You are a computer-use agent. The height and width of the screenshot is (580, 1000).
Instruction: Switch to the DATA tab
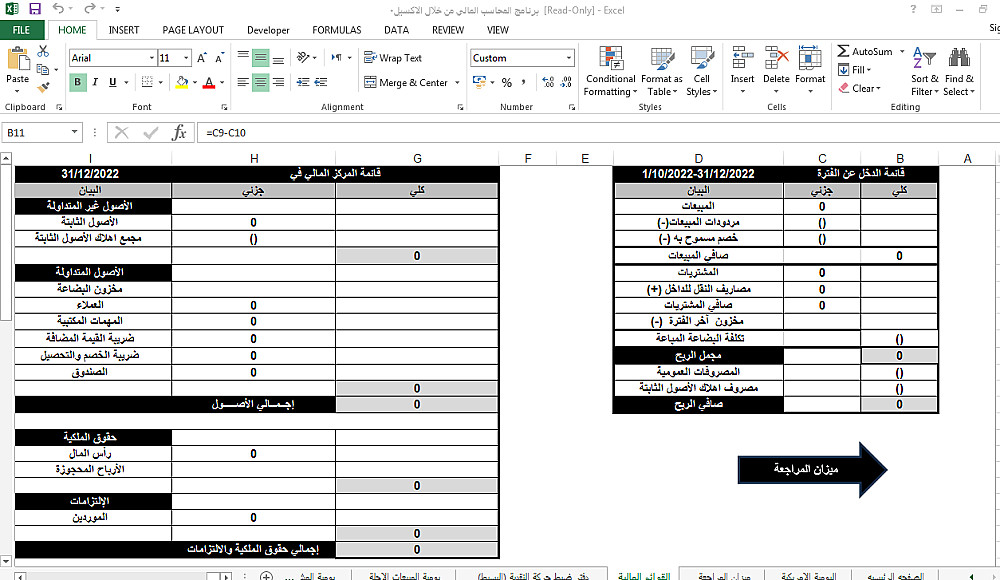pyautogui.click(x=396, y=30)
